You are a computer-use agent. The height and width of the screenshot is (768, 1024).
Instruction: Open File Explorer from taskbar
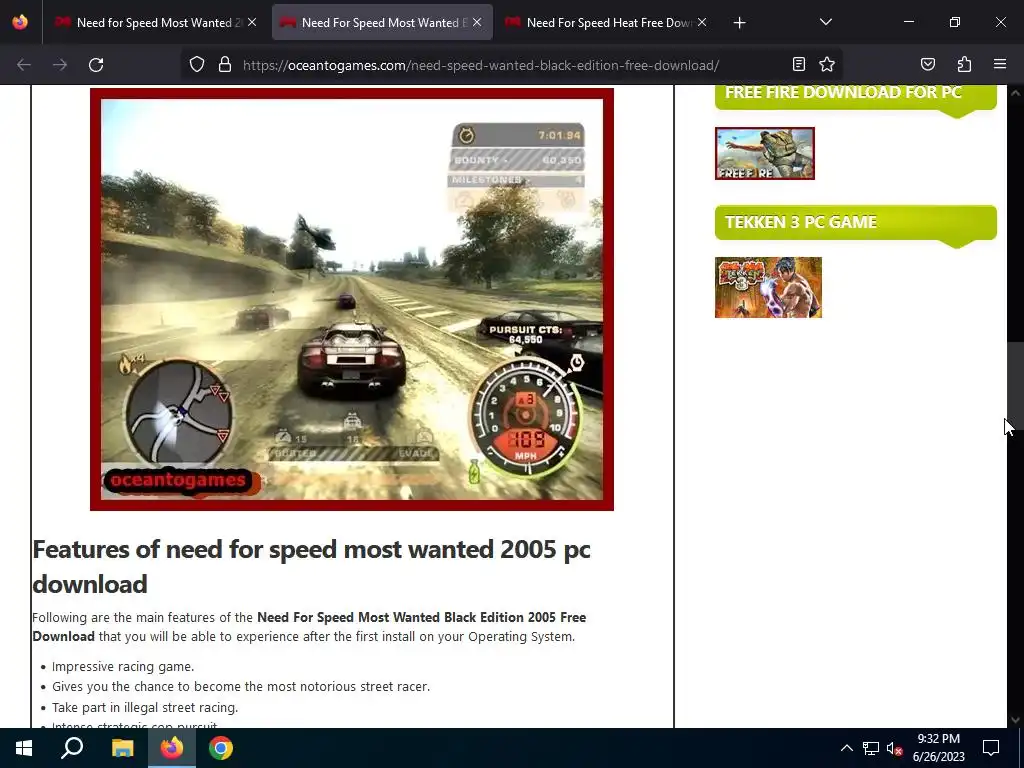[x=122, y=748]
